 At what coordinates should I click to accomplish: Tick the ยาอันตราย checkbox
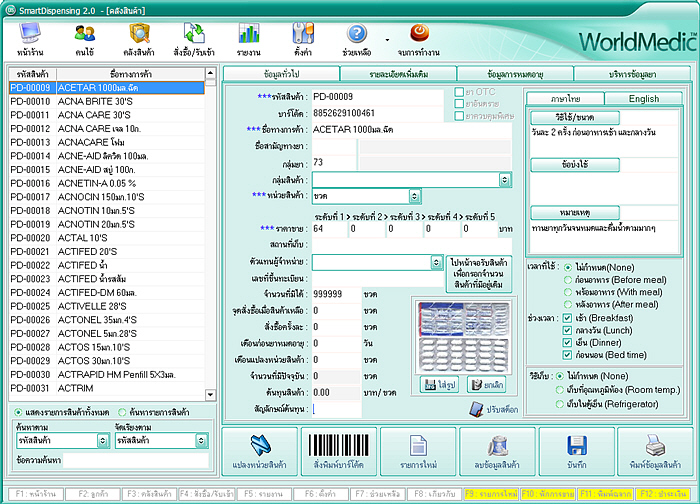(x=459, y=104)
